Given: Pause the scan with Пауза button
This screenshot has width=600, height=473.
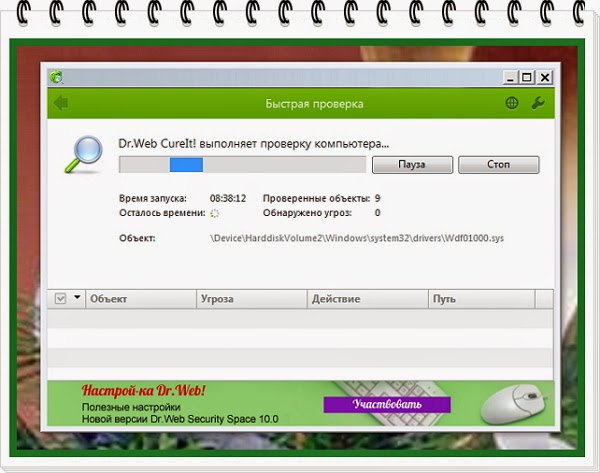Looking at the screenshot, I should pos(412,165).
